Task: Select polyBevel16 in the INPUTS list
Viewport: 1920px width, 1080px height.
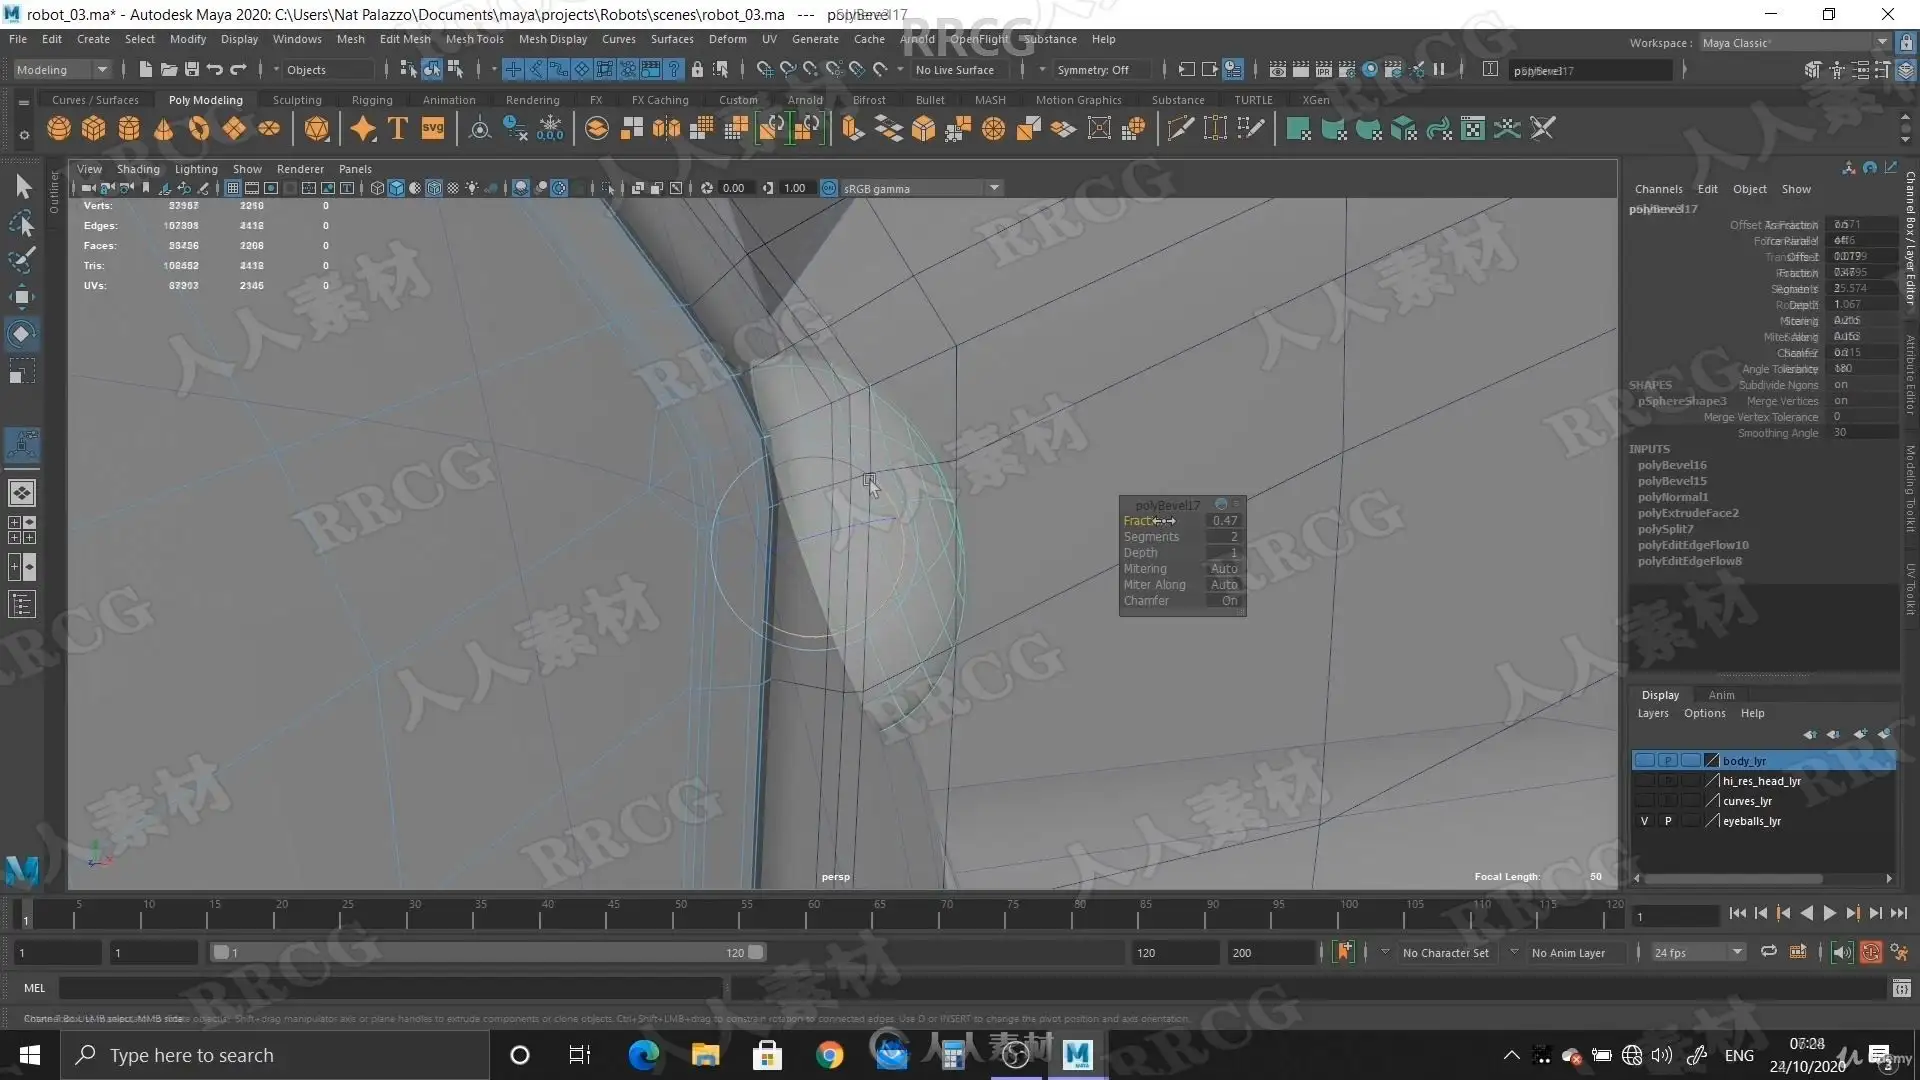Action: pos(1672,465)
